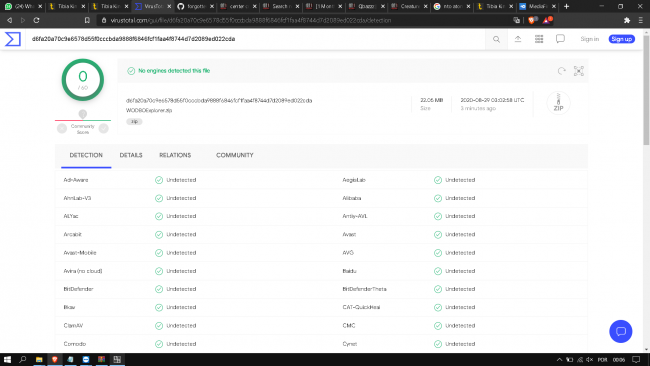Click the taskbar clock
The height and width of the screenshot is (366, 650).
click(x=619, y=359)
